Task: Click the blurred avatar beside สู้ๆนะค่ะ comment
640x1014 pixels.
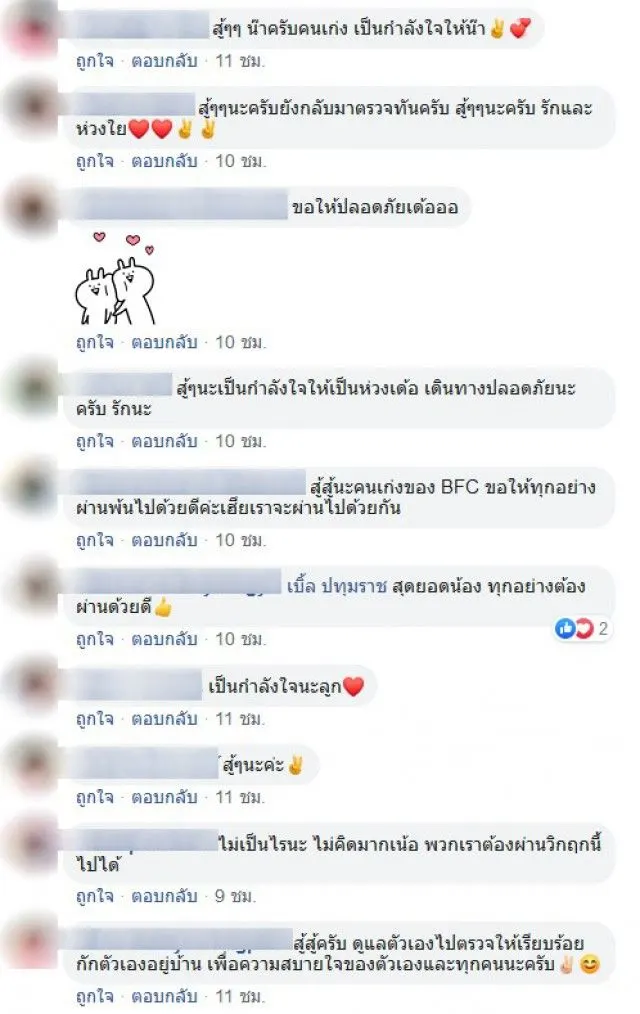Action: [x=32, y=765]
